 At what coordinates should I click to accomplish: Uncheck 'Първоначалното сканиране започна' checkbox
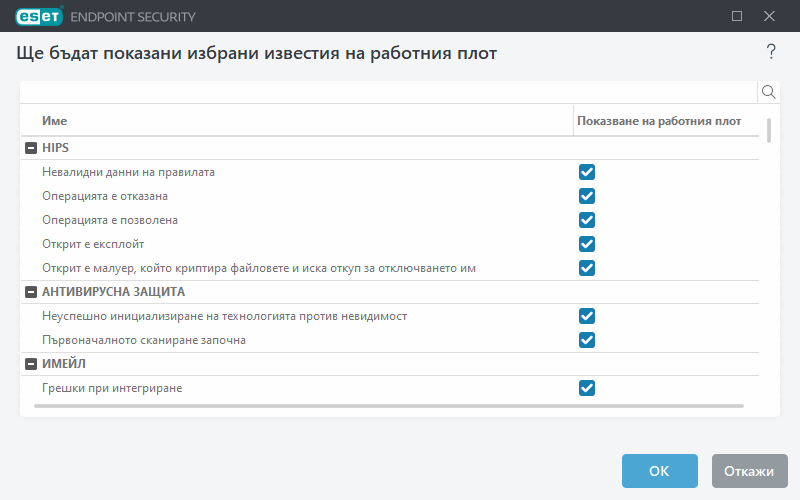[587, 340]
